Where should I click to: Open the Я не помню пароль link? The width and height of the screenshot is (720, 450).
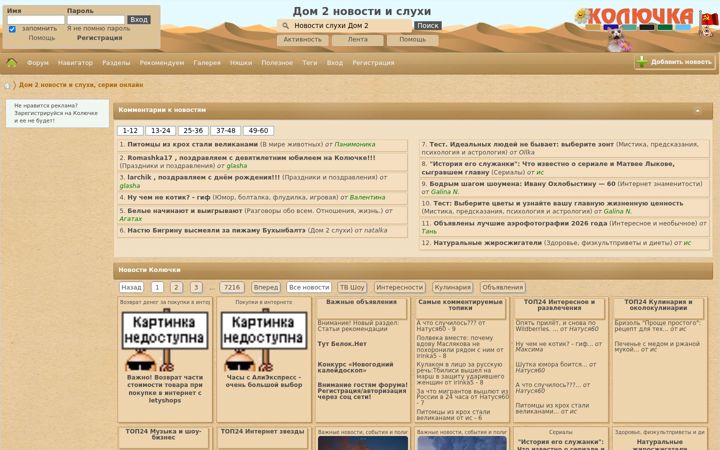click(x=98, y=28)
